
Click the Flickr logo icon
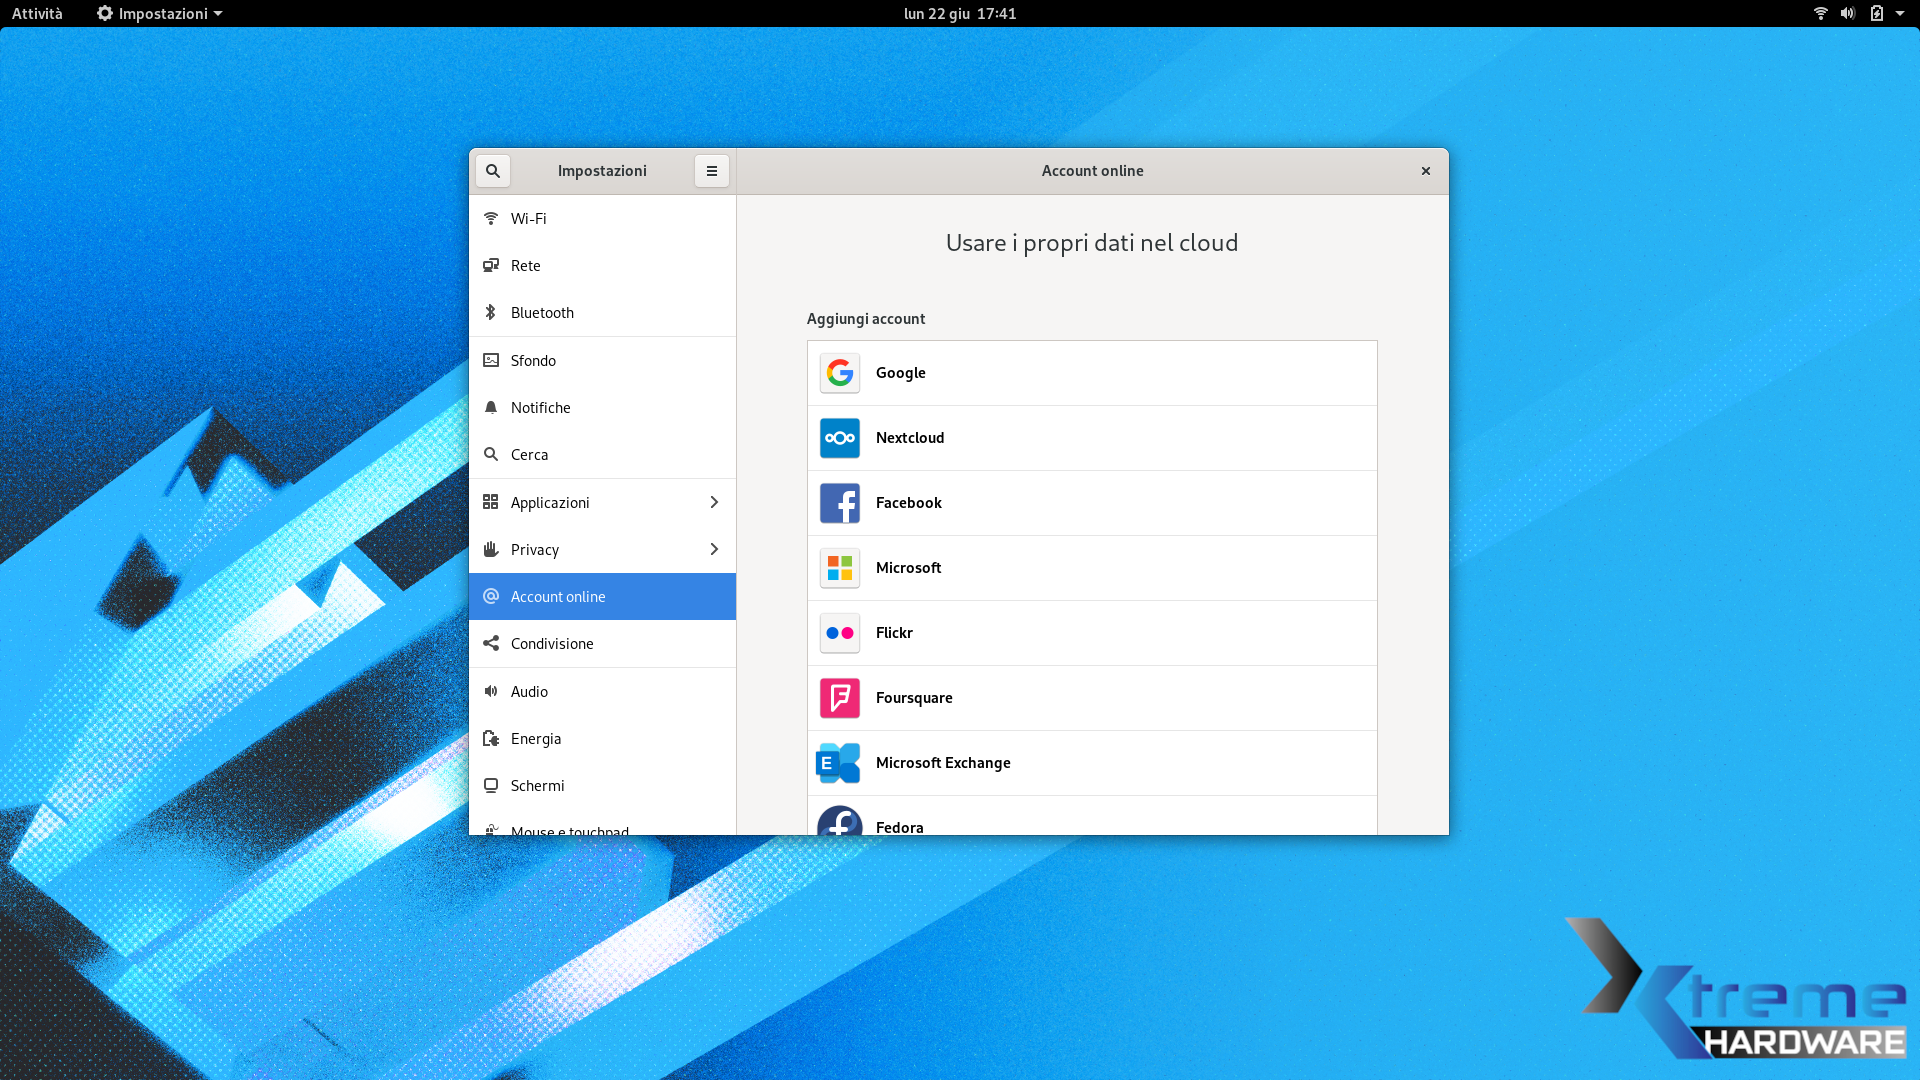tap(840, 633)
